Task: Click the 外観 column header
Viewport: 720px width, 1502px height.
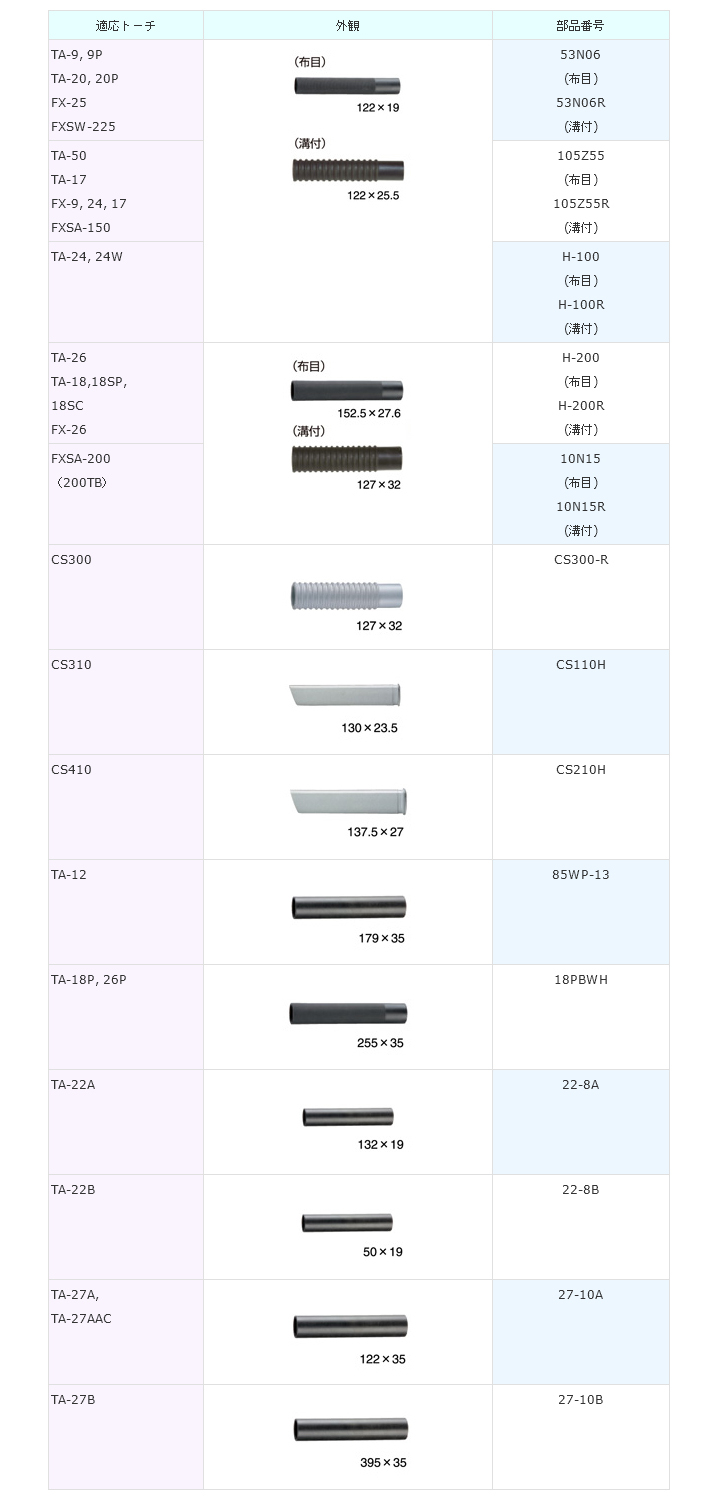Action: [x=347, y=25]
